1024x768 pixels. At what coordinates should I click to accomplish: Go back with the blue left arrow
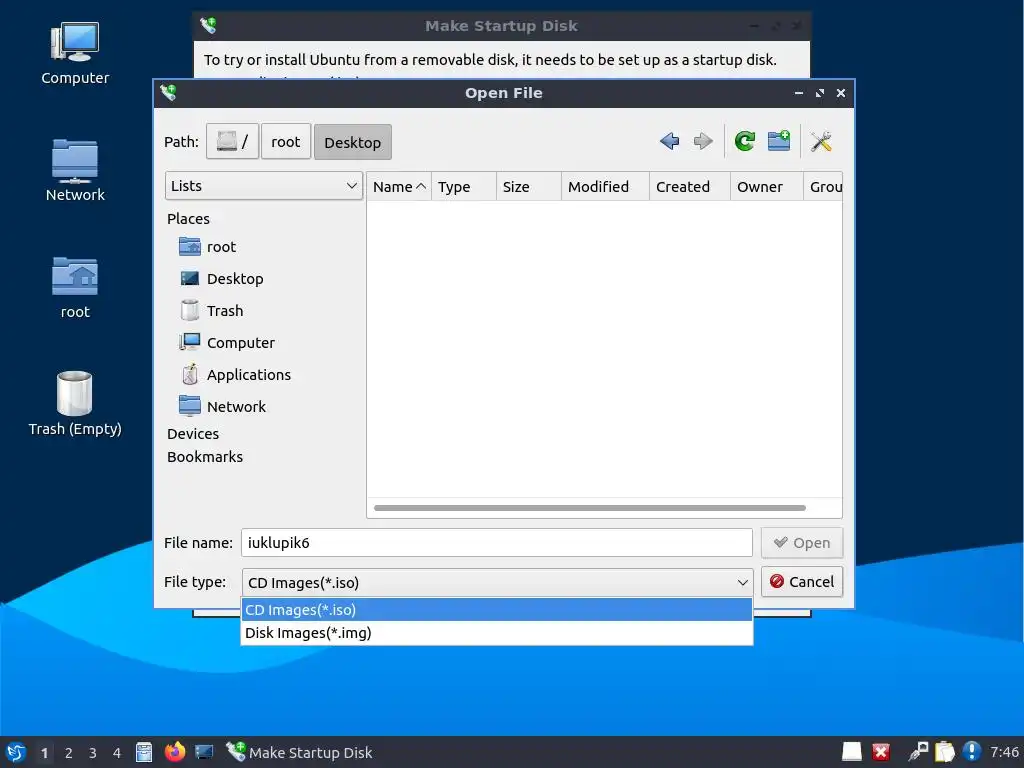[669, 141]
